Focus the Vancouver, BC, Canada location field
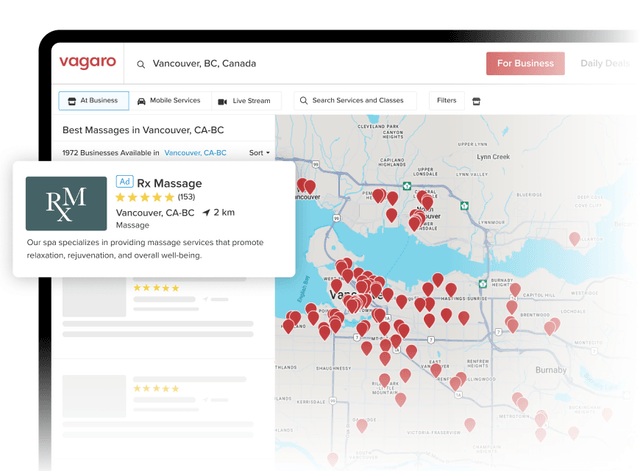 pyautogui.click(x=204, y=64)
